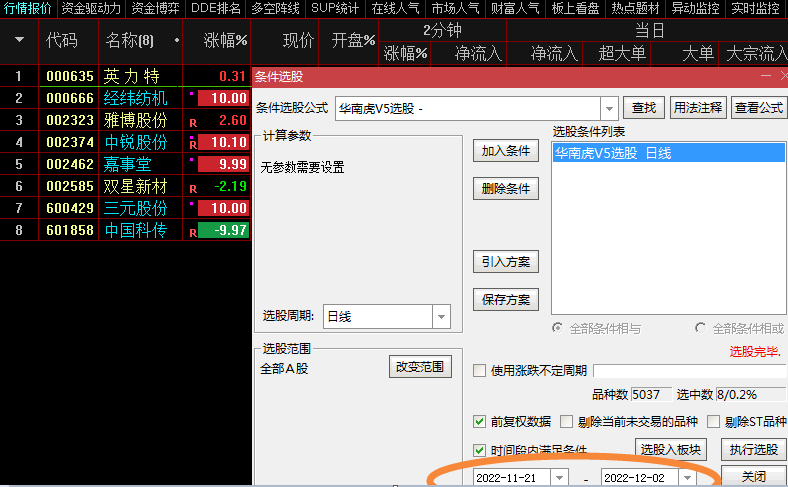Click the 关闭 button
The width and height of the screenshot is (788, 487).
tap(753, 476)
